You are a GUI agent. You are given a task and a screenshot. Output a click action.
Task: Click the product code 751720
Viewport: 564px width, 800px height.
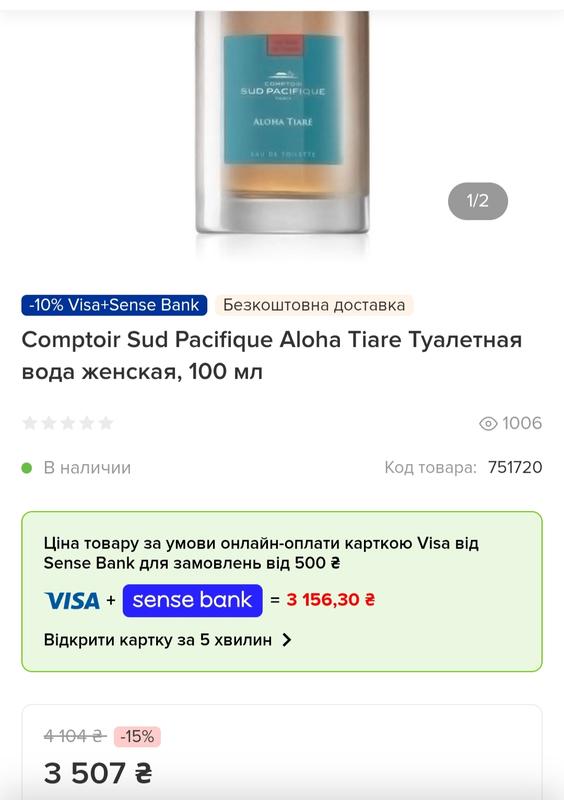point(515,467)
